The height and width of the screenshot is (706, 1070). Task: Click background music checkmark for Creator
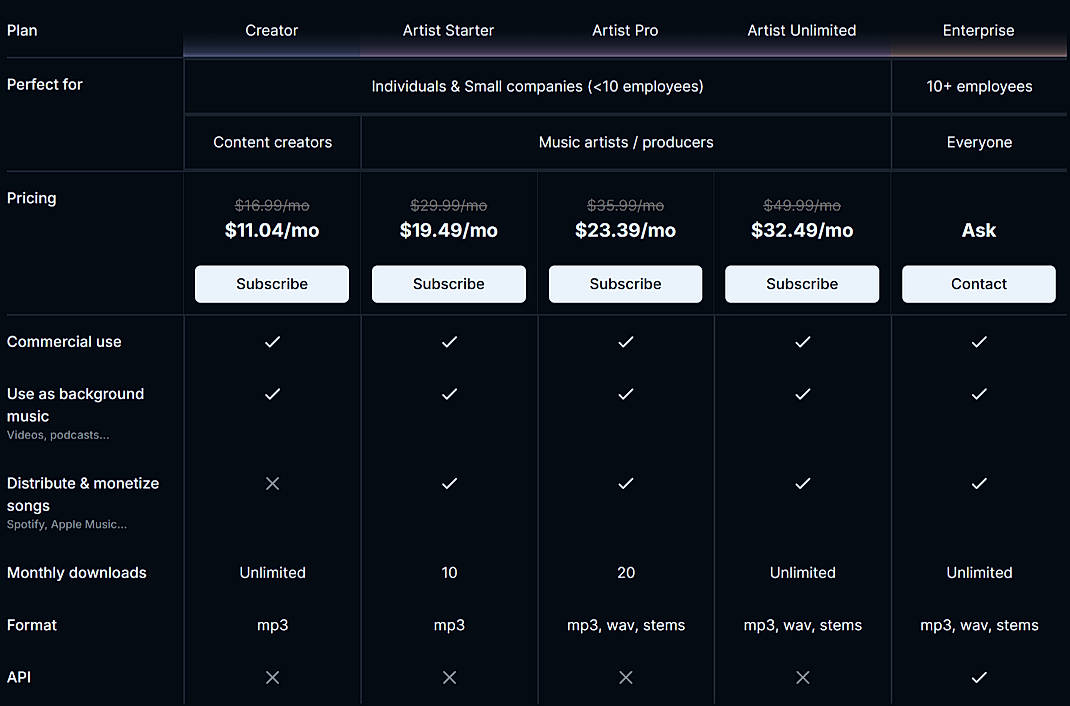point(272,394)
